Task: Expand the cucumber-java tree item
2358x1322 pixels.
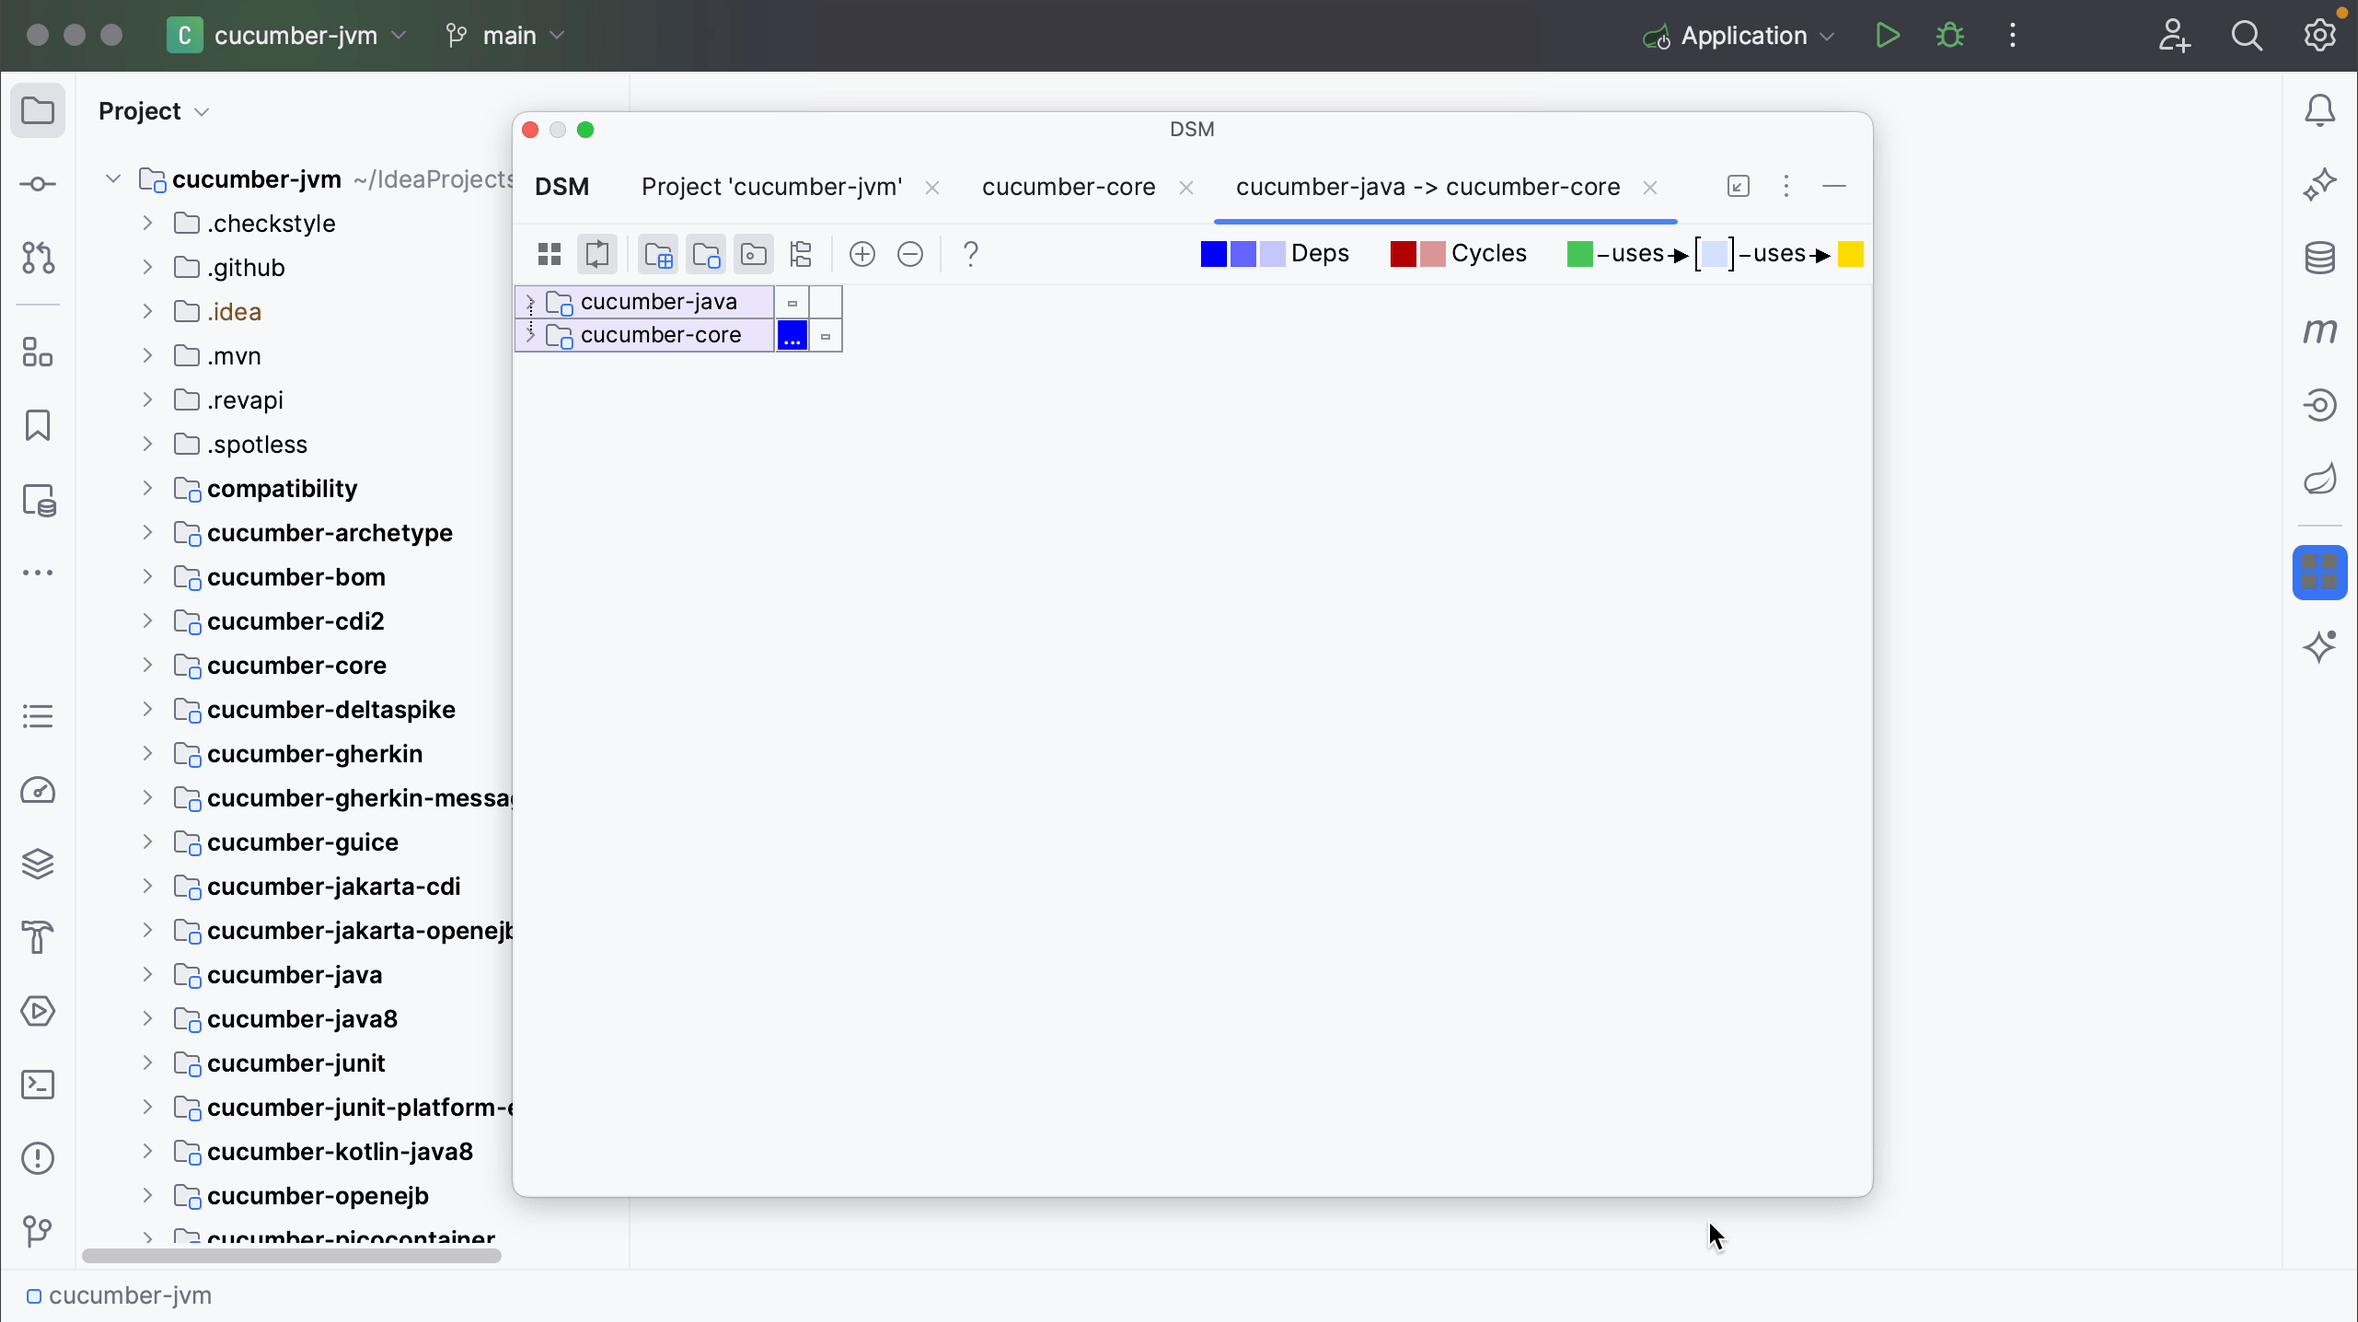Action: point(530,300)
